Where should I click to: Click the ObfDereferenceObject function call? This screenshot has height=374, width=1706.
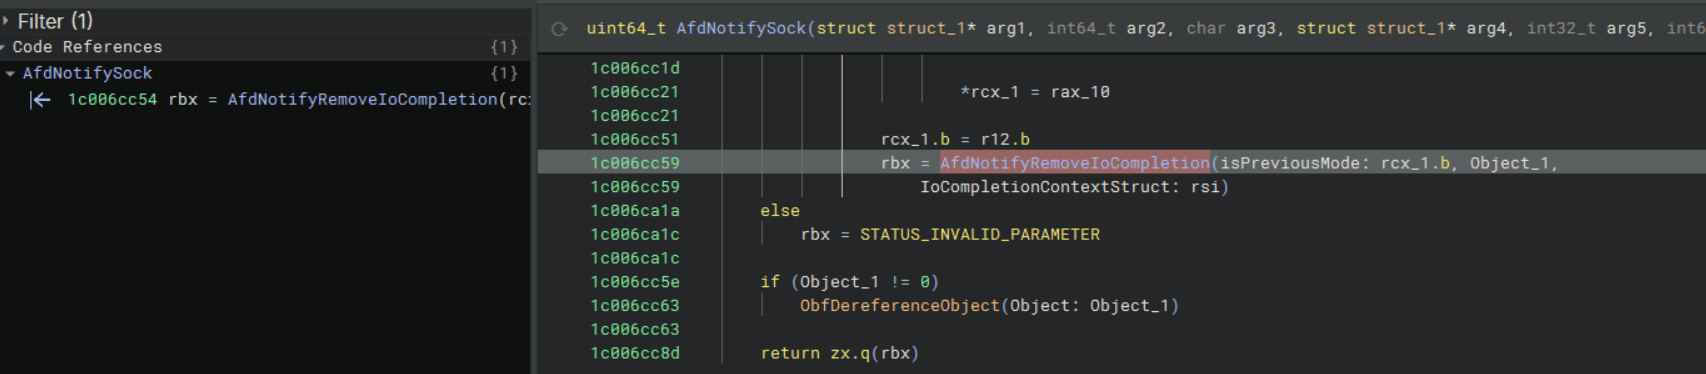coord(899,306)
